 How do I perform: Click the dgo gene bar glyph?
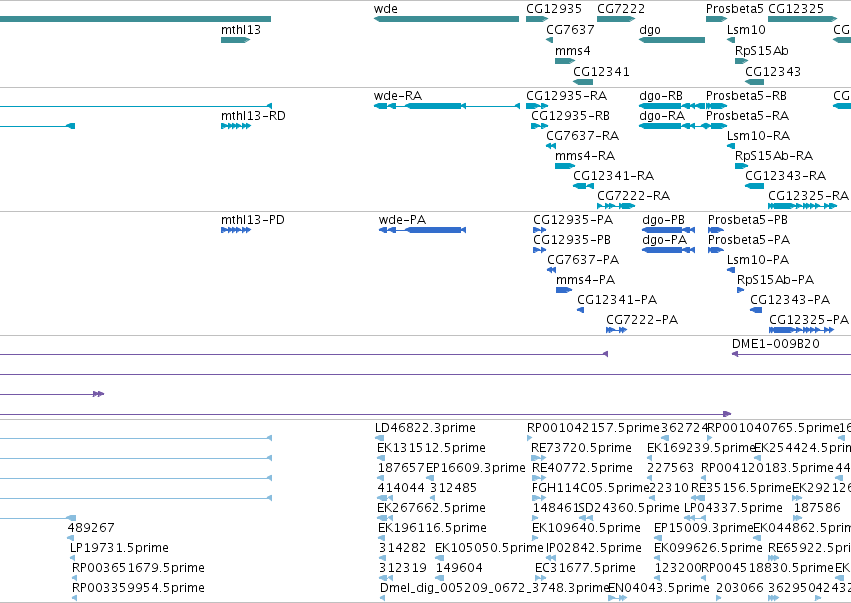[672, 40]
